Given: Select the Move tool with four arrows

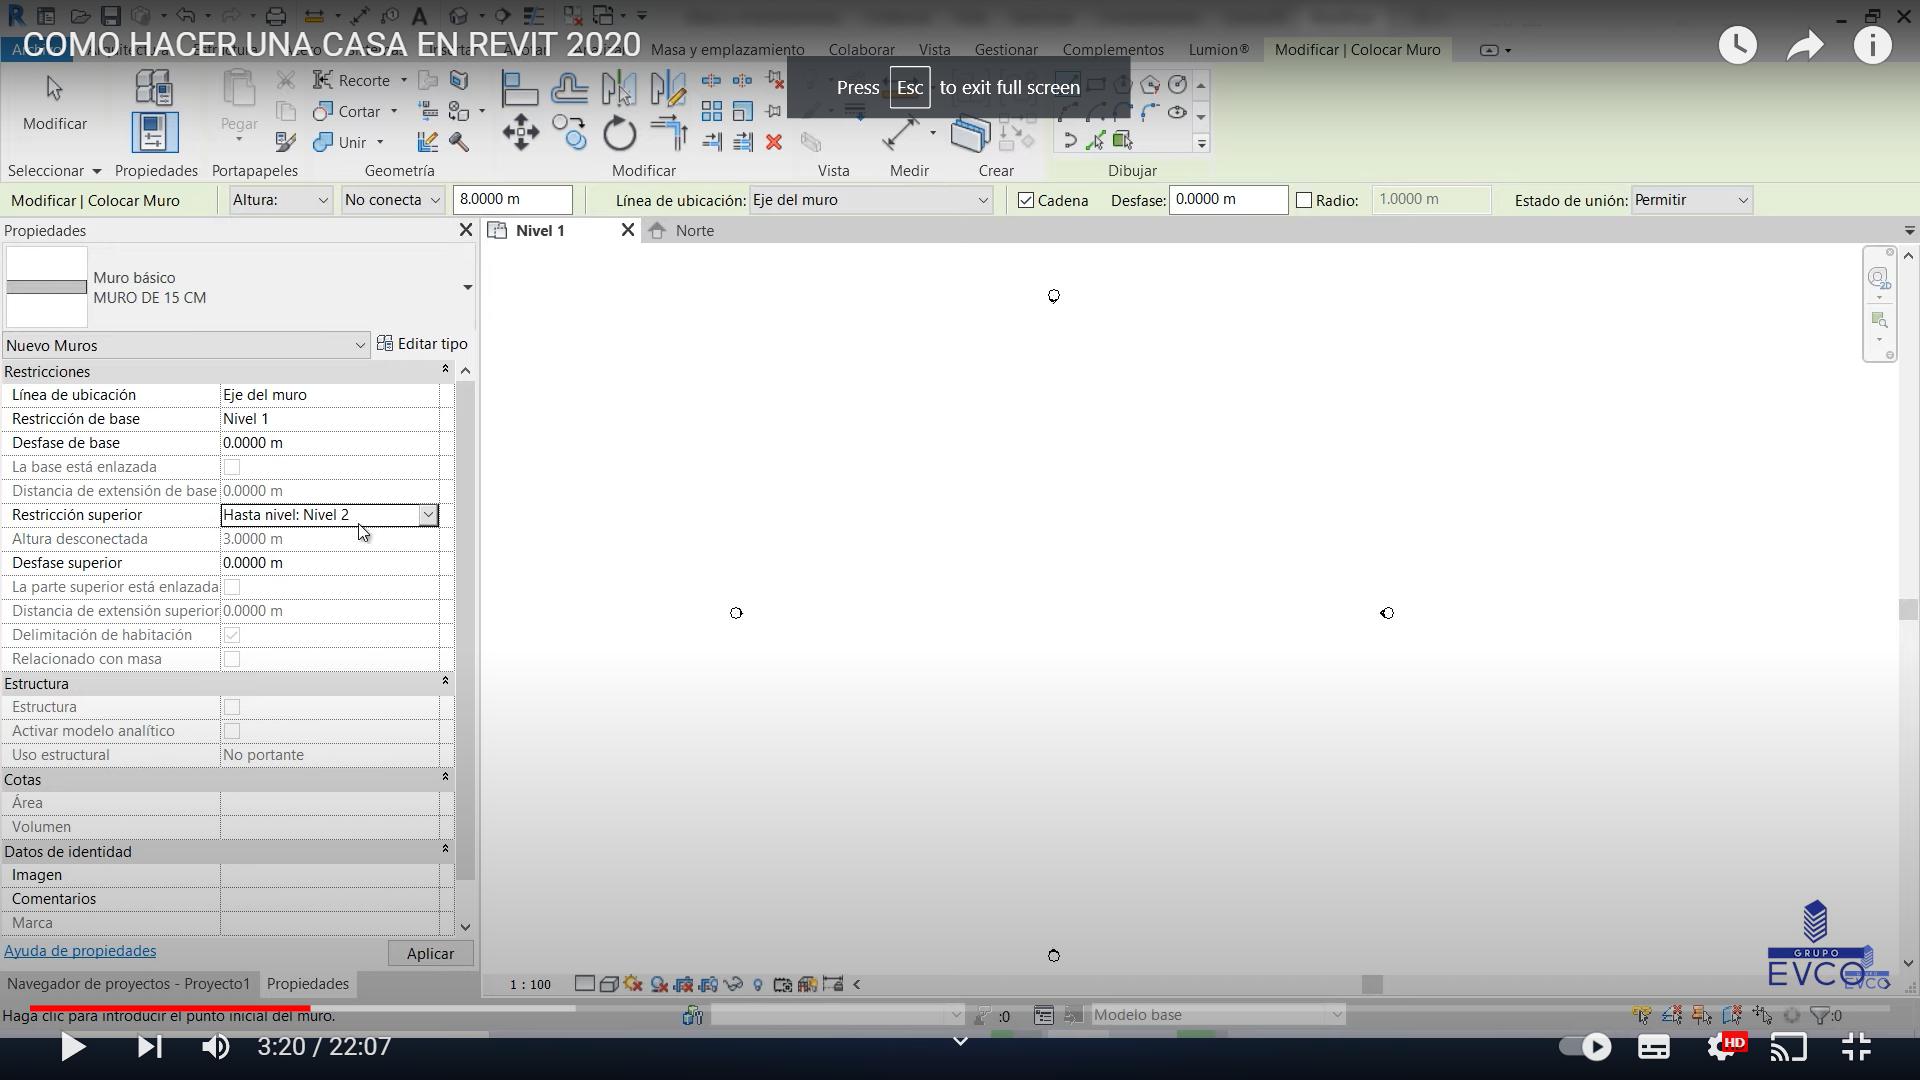Looking at the screenshot, I should click(520, 133).
